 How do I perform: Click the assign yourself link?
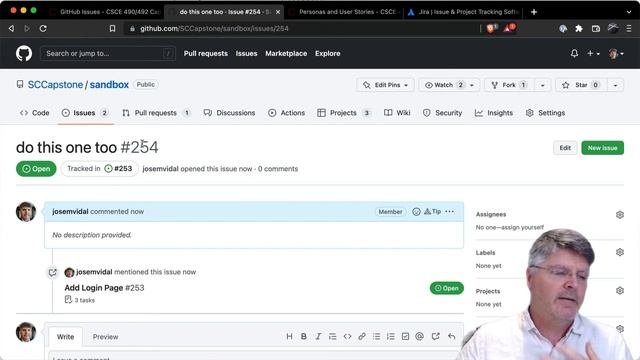522,227
